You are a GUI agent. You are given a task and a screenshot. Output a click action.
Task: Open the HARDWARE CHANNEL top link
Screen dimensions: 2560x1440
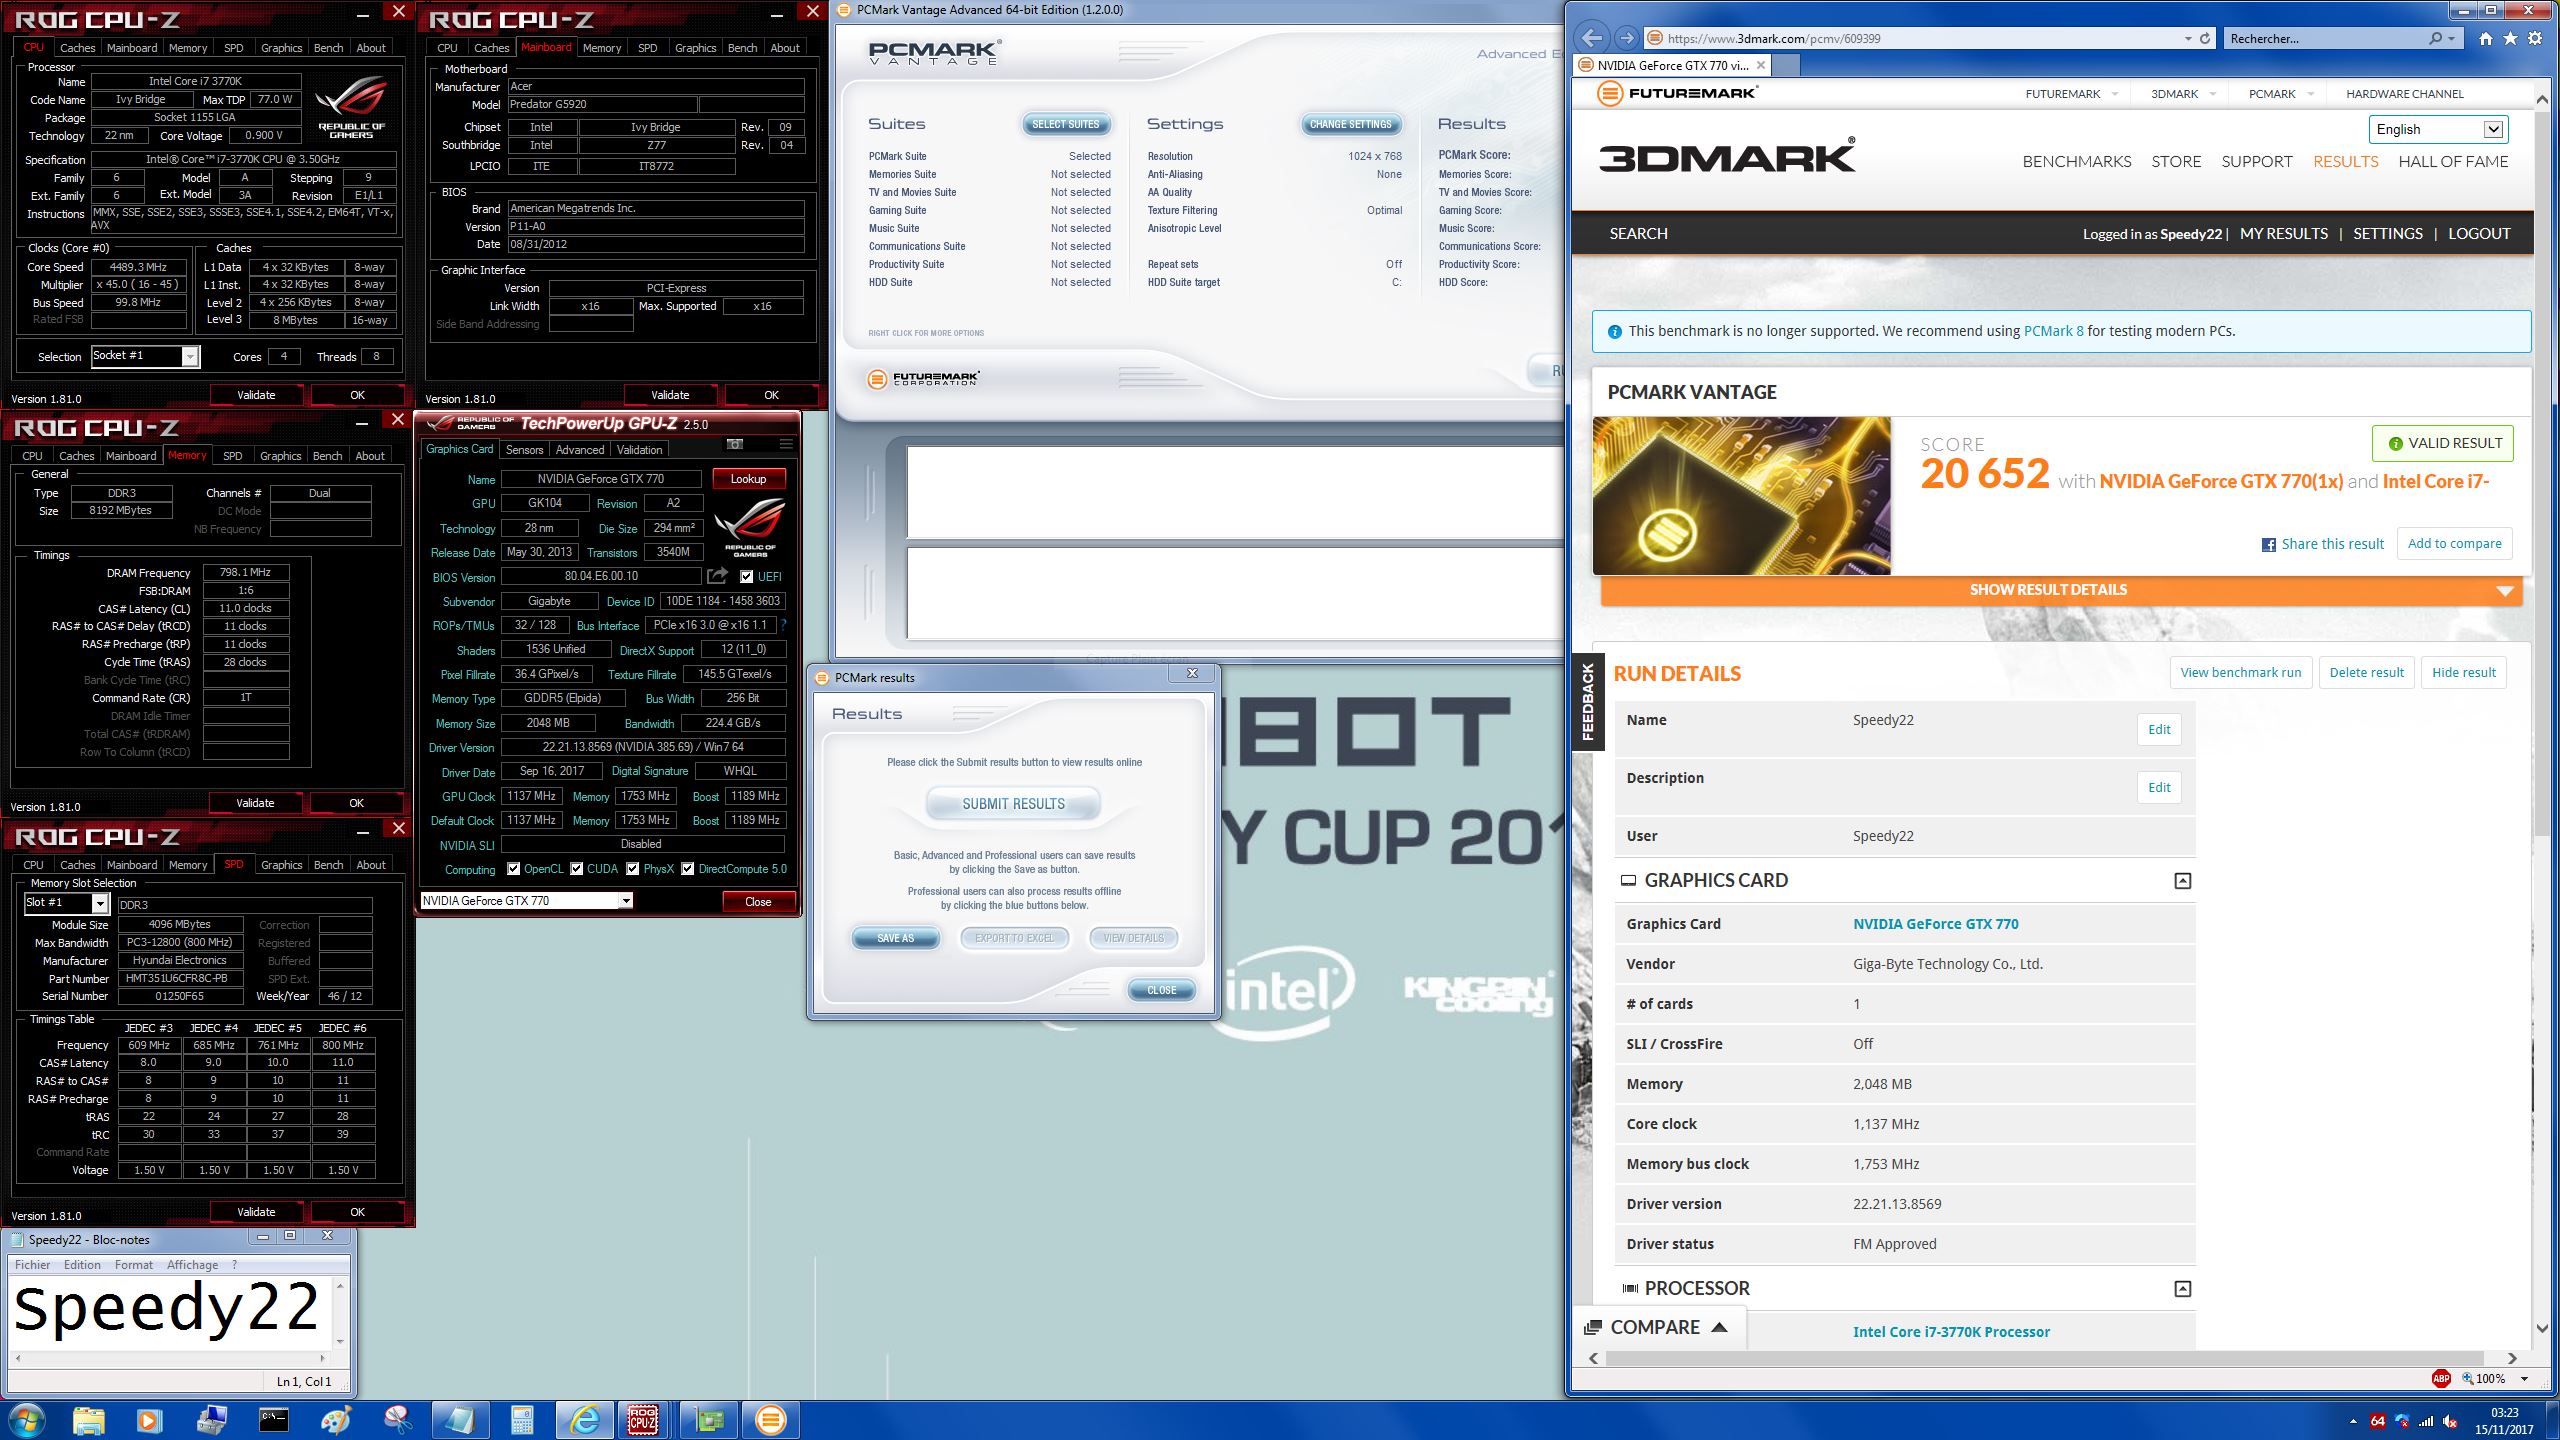click(x=2405, y=94)
